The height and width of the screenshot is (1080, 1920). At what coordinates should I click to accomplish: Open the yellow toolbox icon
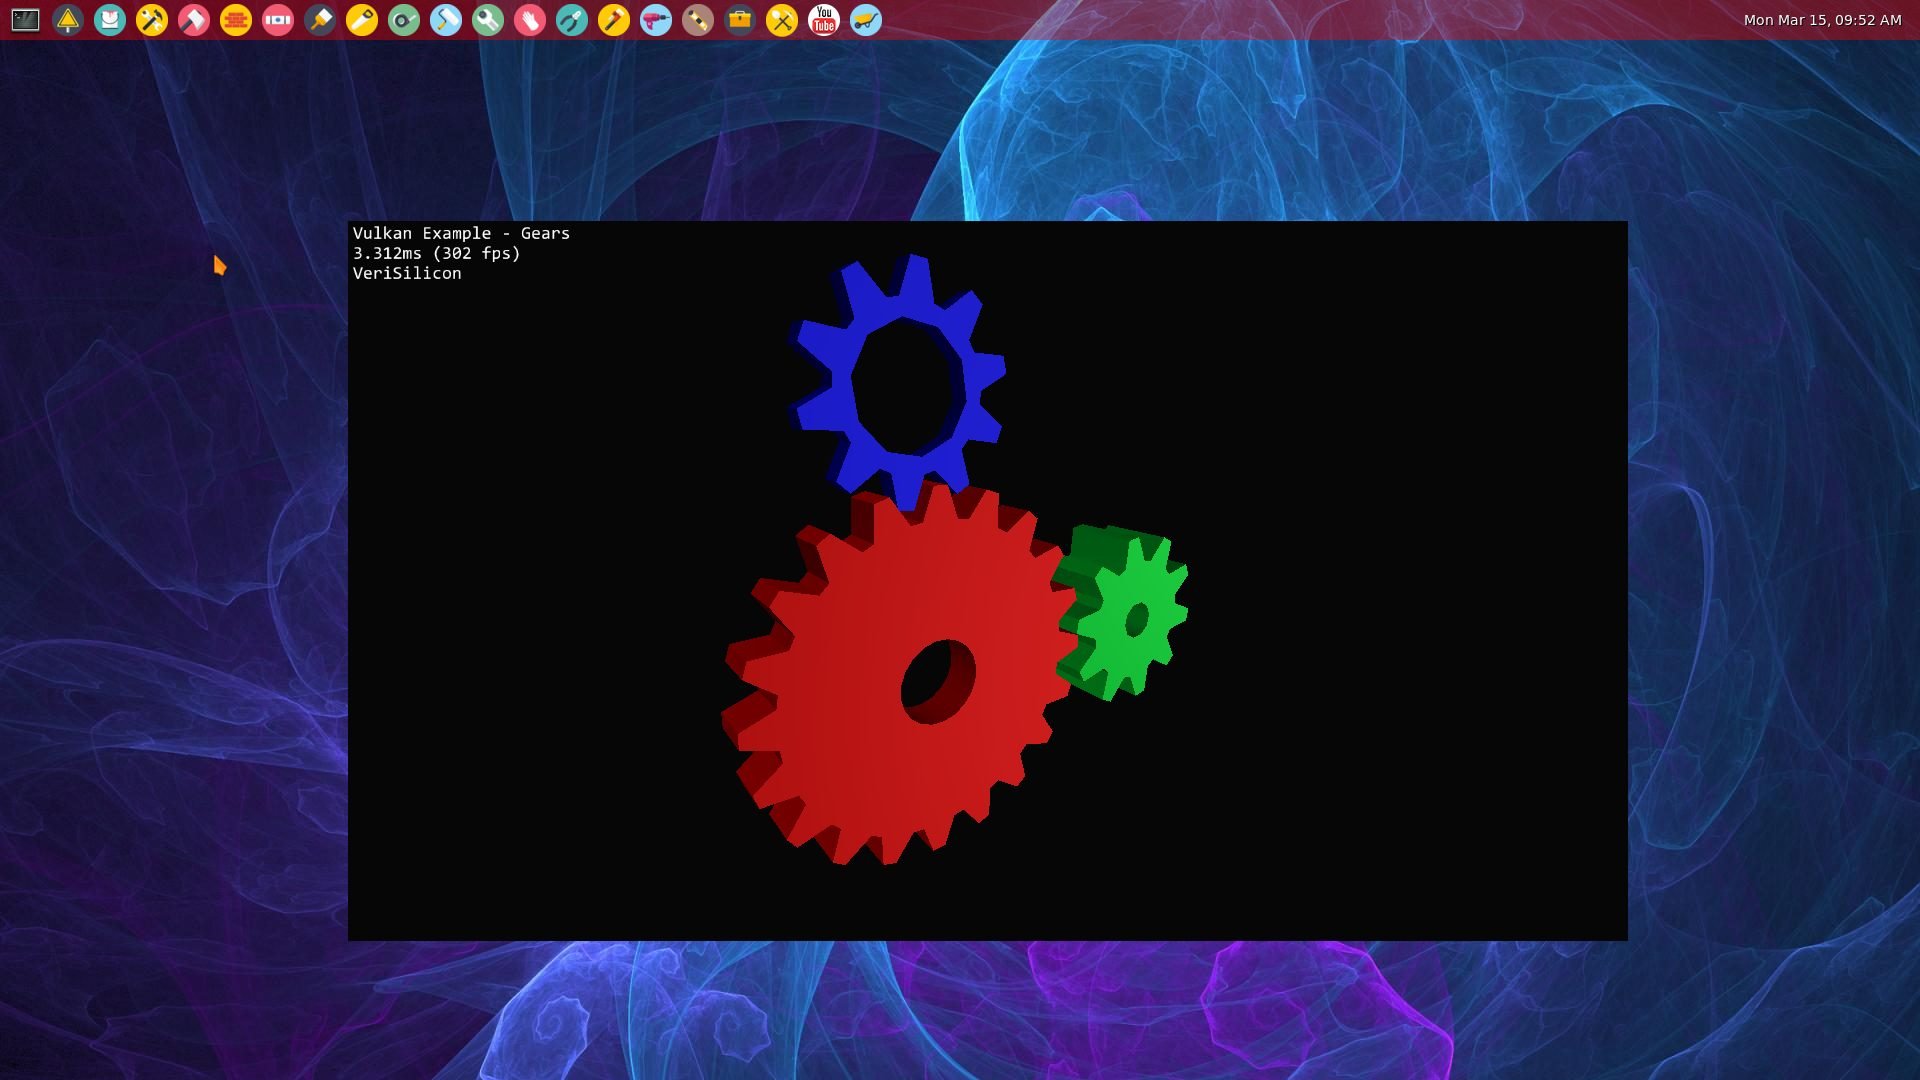click(x=740, y=20)
